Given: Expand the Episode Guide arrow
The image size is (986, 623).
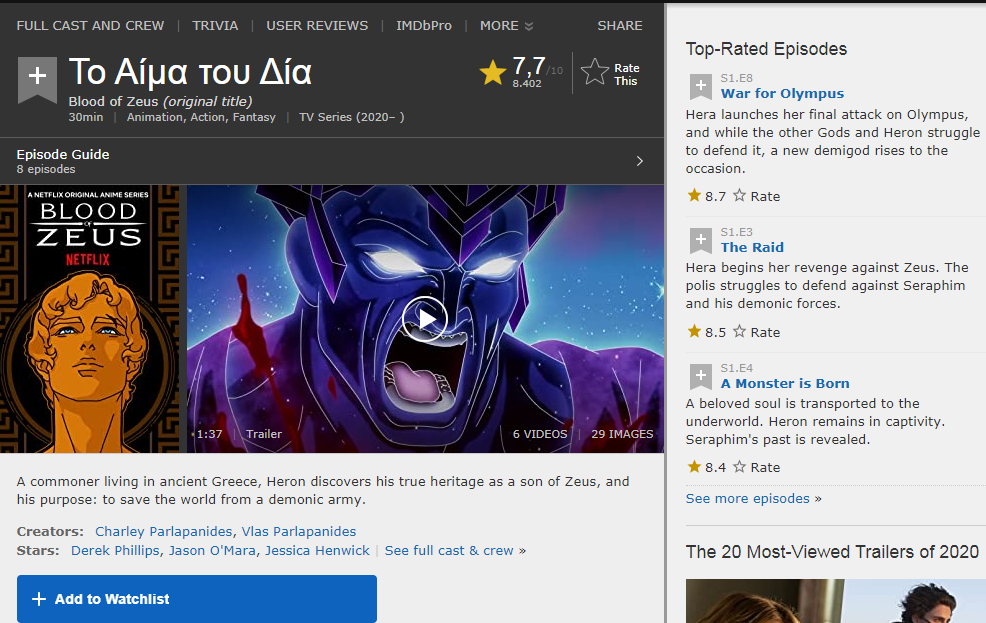Looking at the screenshot, I should 640,161.
